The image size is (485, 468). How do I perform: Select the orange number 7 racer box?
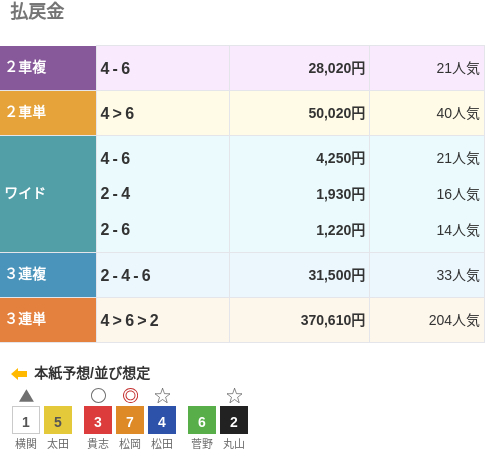[x=130, y=420]
